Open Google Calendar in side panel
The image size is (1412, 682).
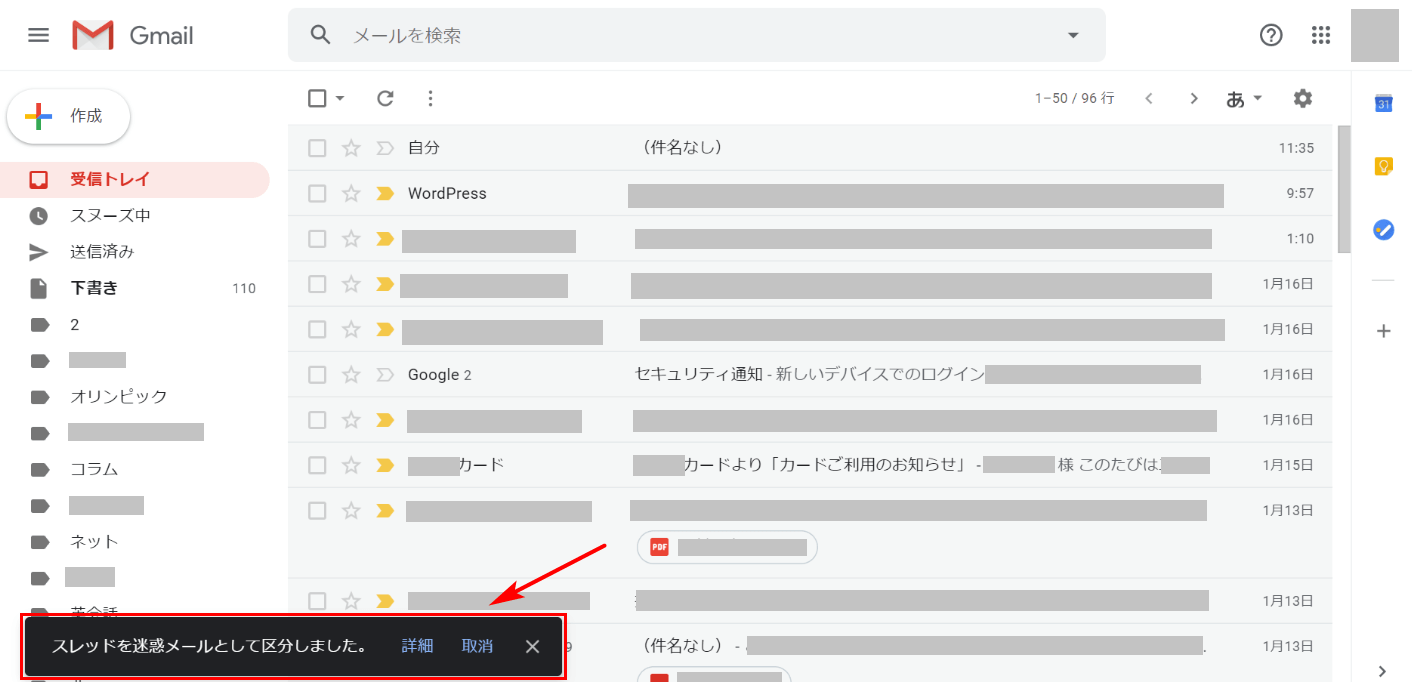click(1384, 104)
